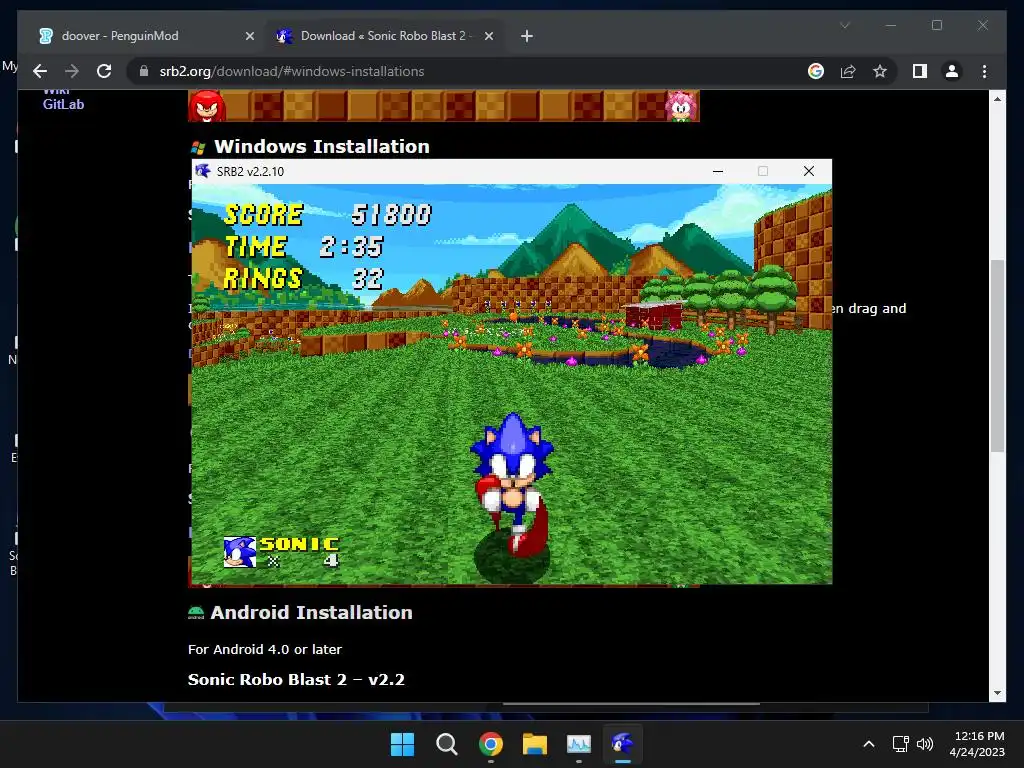Close the Sonic Robo Blast 2 download tab
1024x768 pixels.
tap(488, 37)
